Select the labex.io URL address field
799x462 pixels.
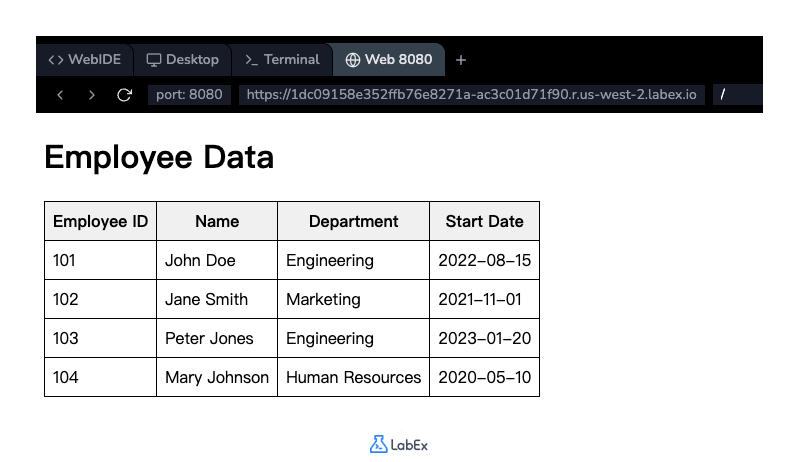click(x=471, y=95)
